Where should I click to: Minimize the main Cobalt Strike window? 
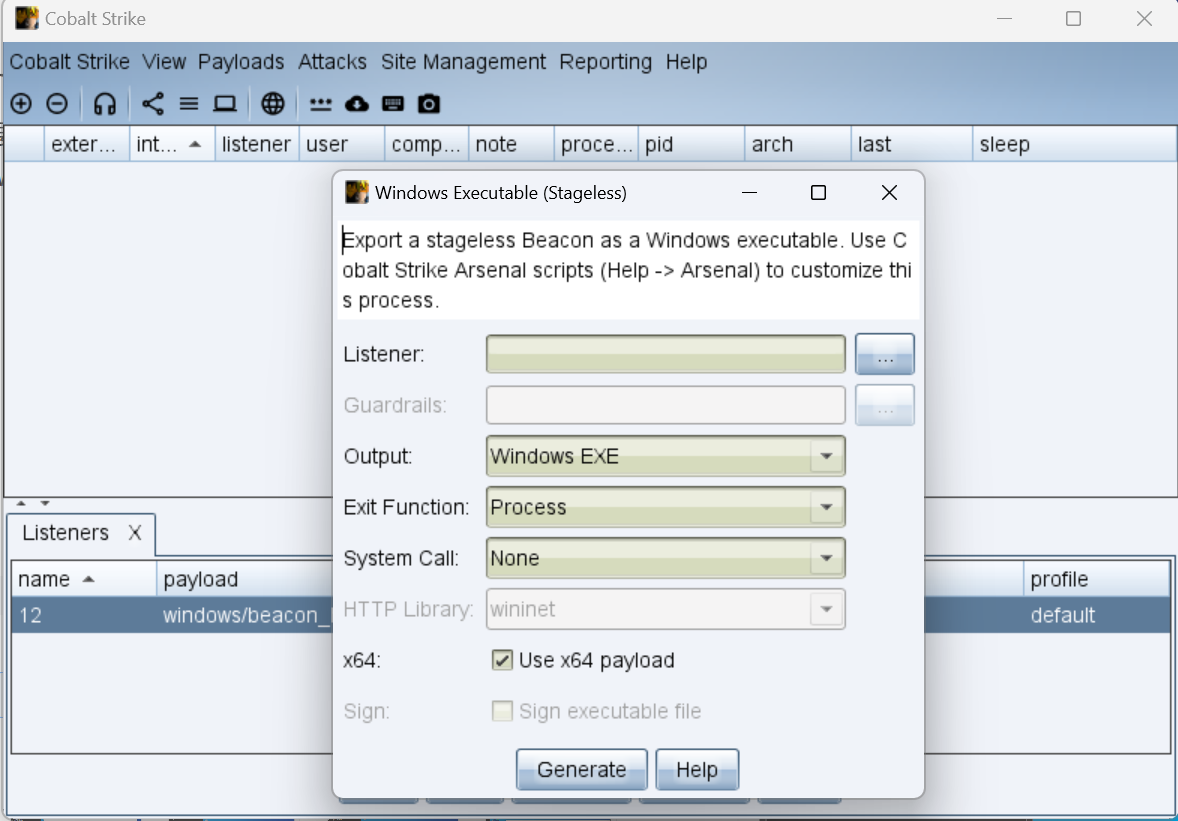pos(1004,19)
